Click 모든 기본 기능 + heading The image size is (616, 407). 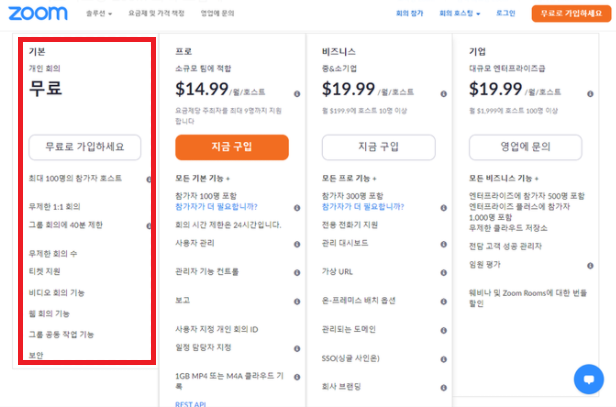pos(202,178)
